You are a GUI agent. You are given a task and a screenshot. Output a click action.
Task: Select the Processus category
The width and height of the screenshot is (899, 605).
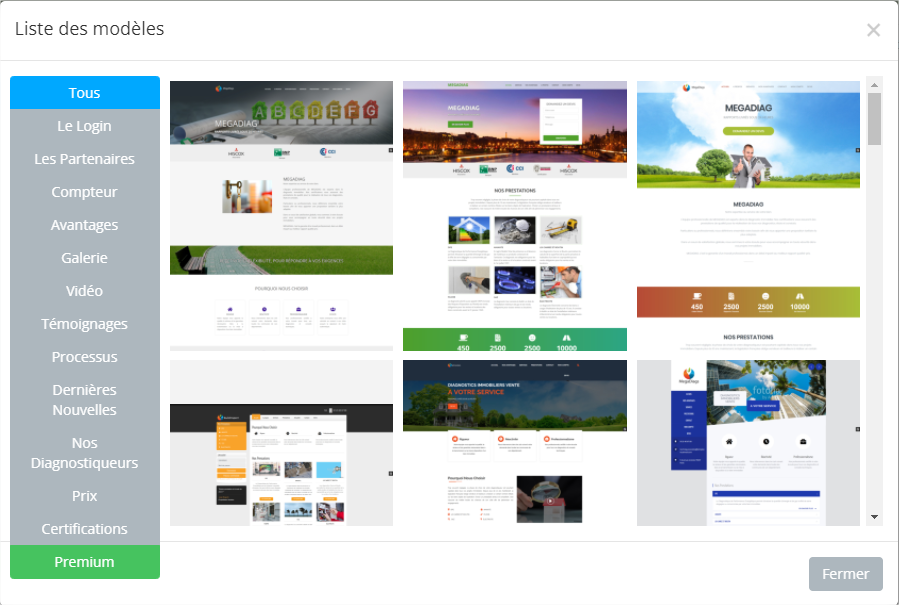[x=85, y=357]
